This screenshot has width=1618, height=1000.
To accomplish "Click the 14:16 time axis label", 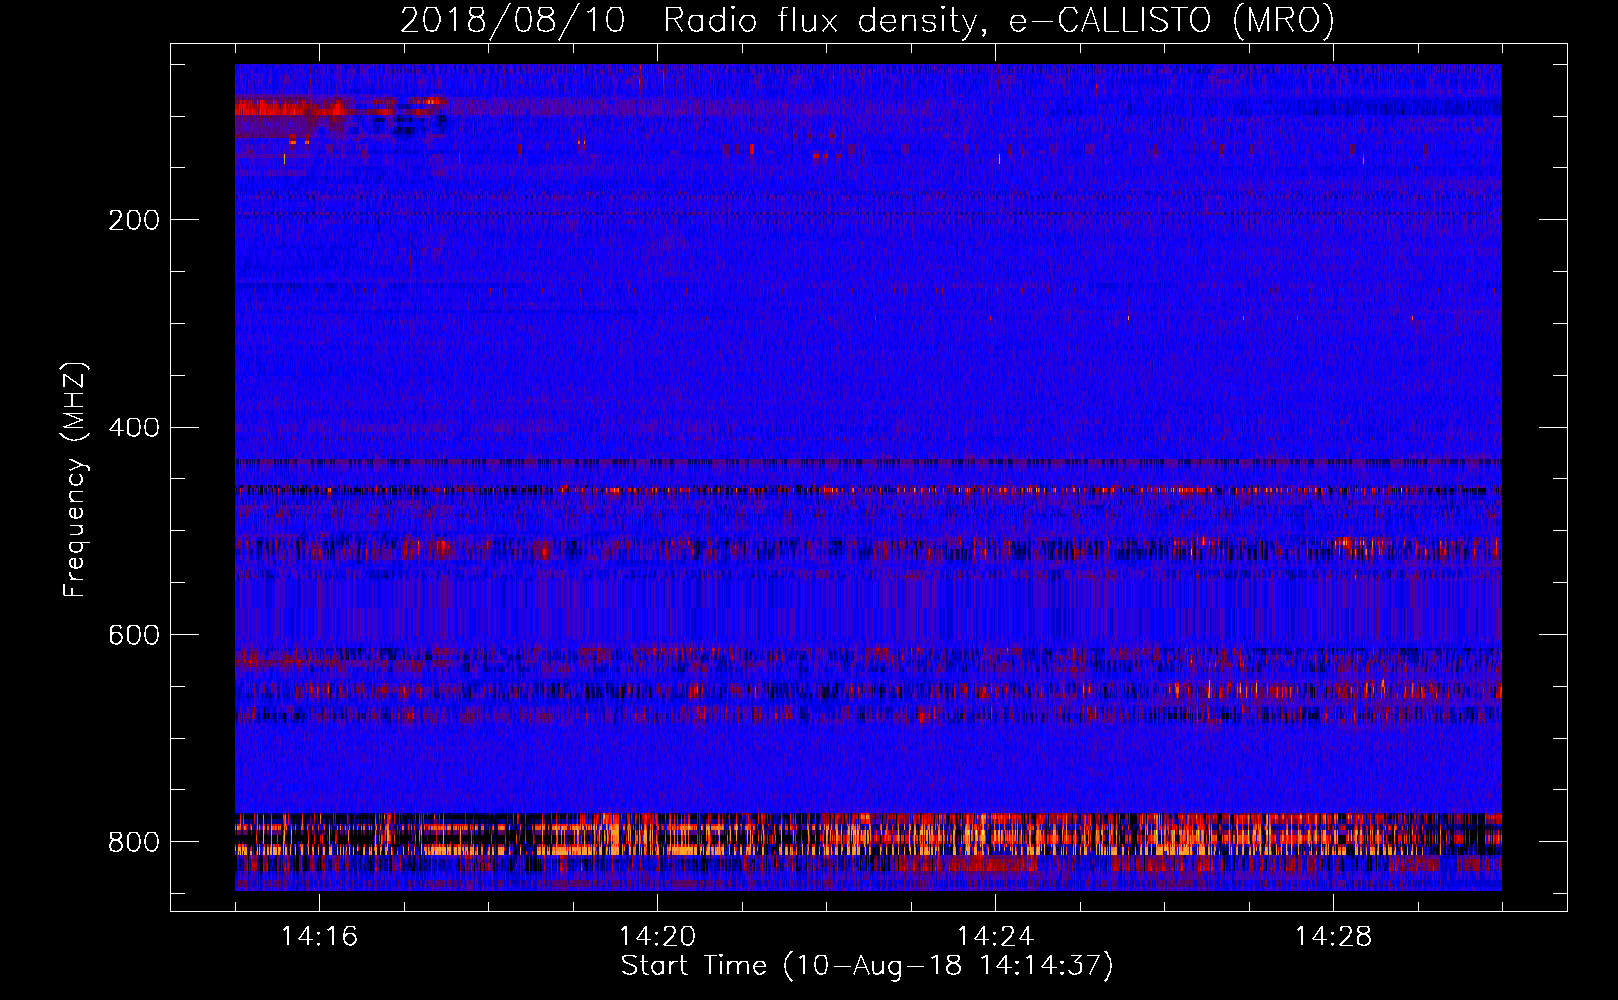I will click(x=319, y=937).
